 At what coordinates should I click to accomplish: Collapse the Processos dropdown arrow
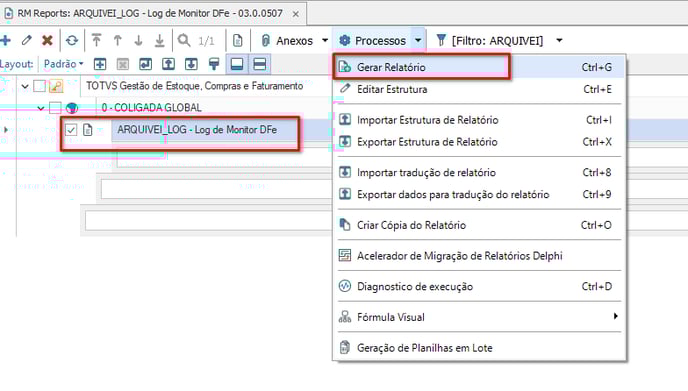418,40
